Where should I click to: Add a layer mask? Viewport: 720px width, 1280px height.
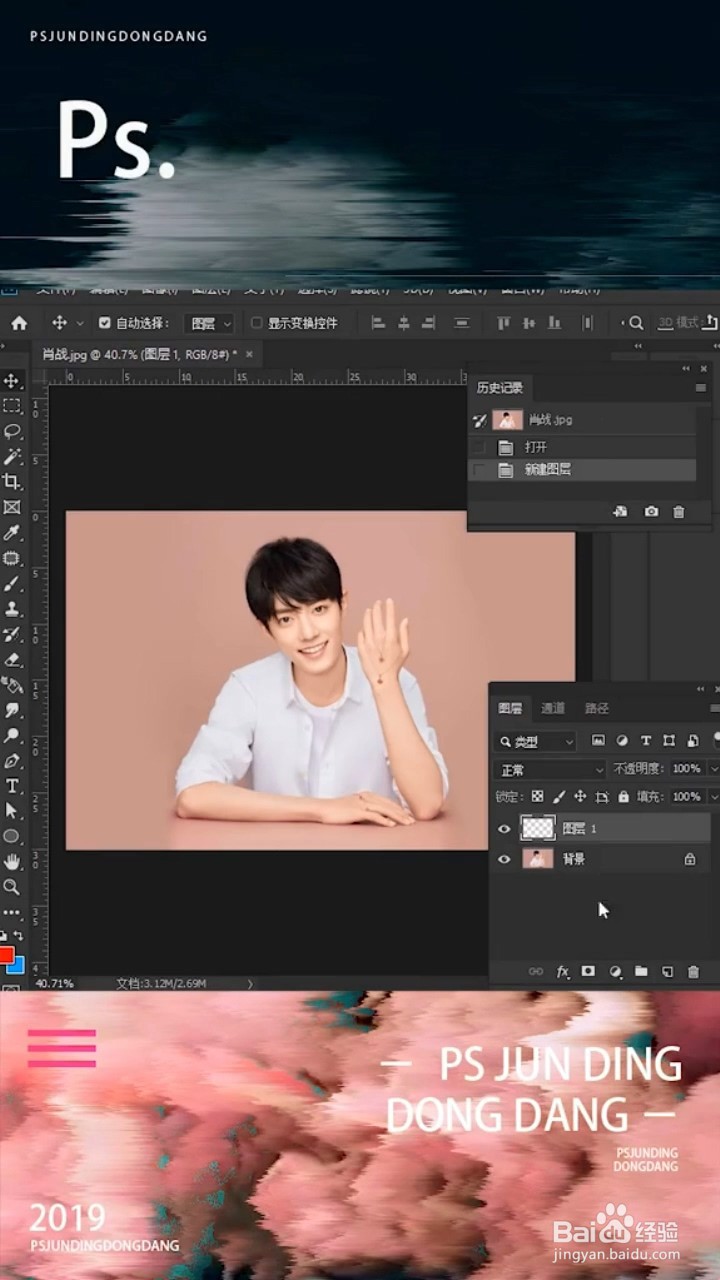(588, 971)
